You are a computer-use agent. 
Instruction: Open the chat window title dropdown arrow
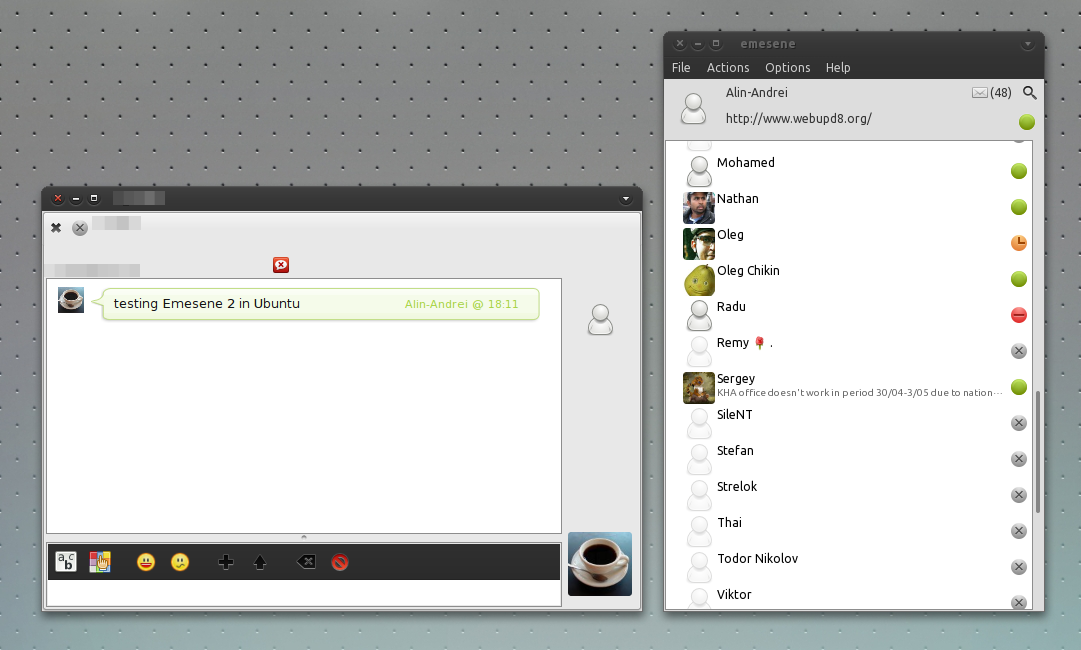[625, 199]
